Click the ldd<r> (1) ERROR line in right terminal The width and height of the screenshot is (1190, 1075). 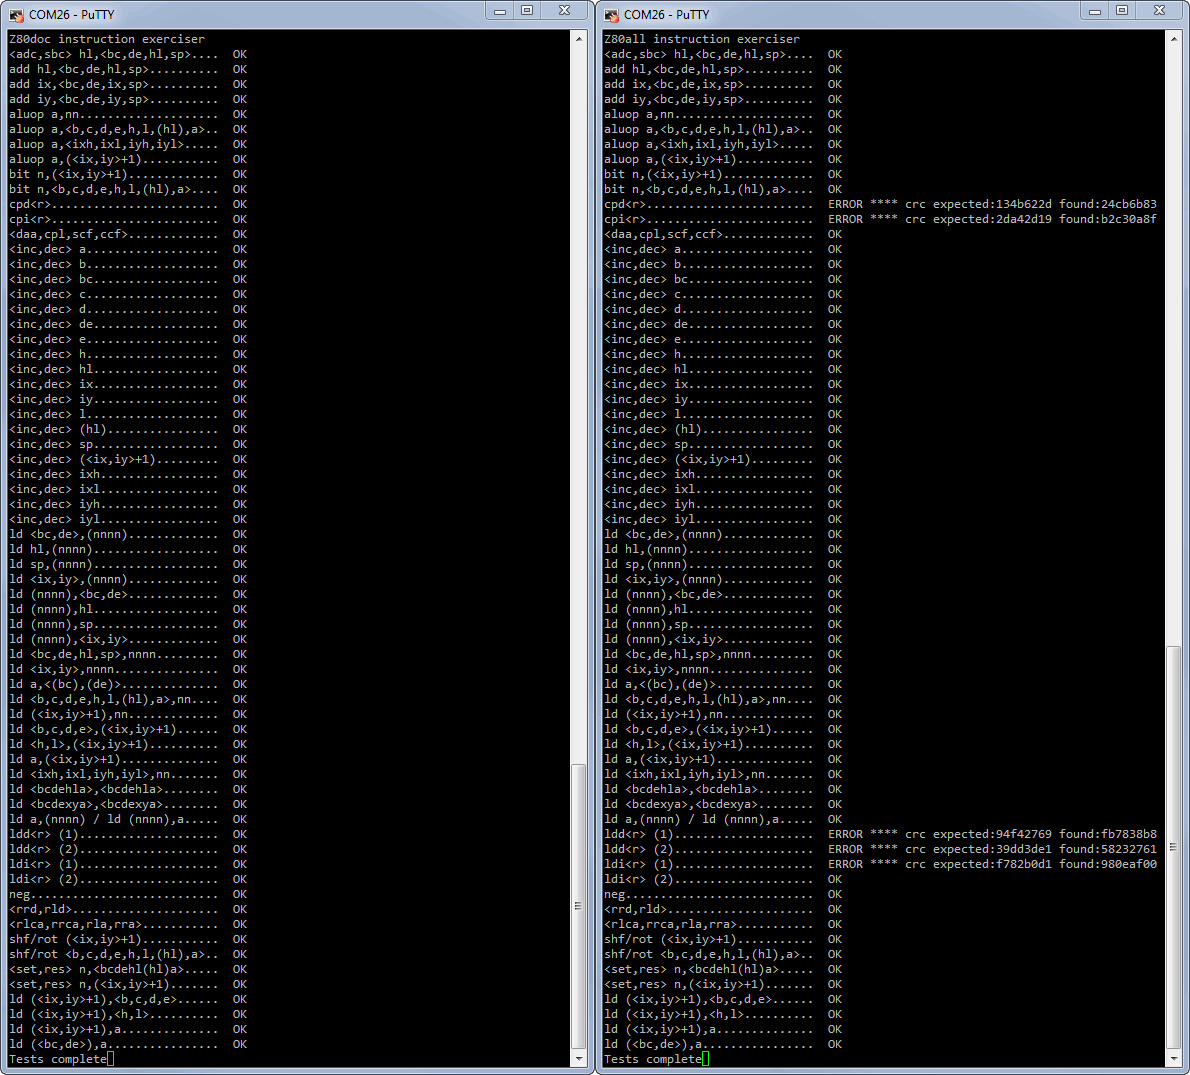coord(880,834)
